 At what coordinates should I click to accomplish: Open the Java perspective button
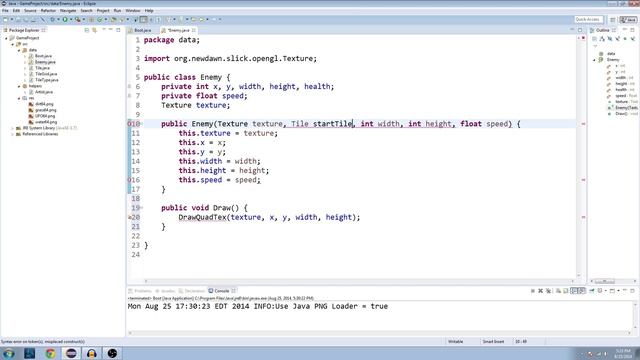pos(629,20)
